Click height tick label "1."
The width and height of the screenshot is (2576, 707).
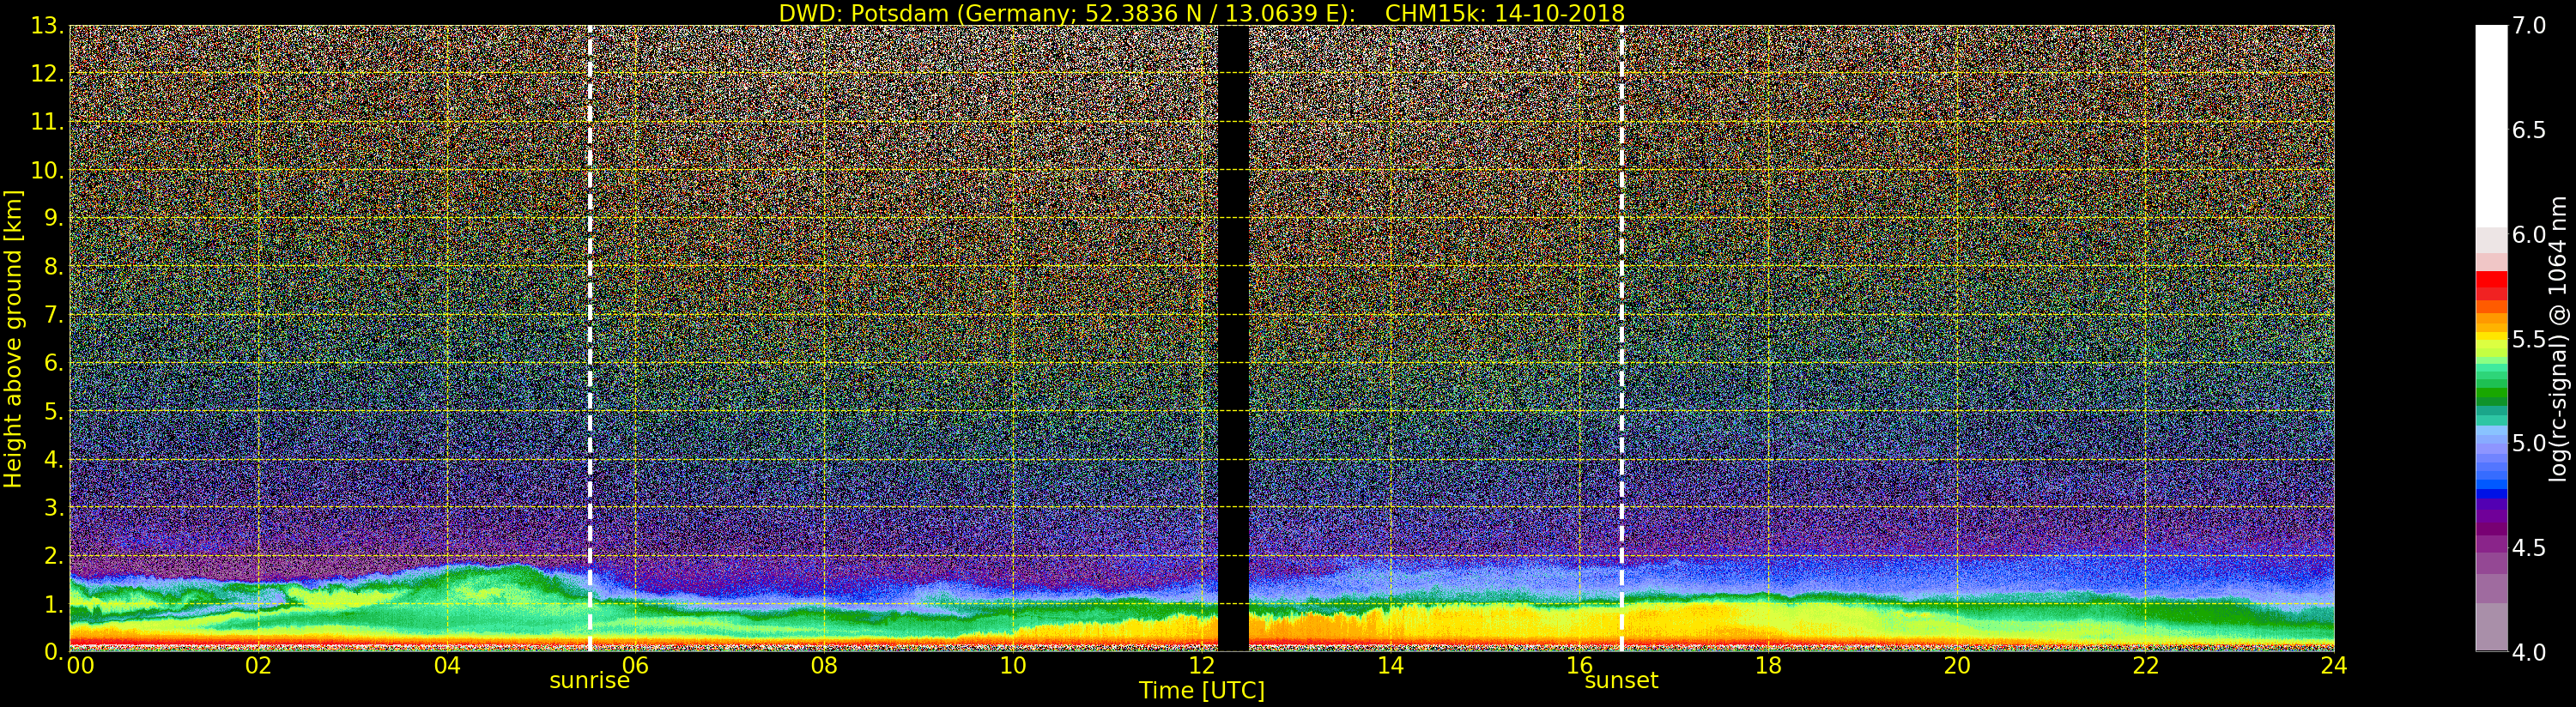54,603
